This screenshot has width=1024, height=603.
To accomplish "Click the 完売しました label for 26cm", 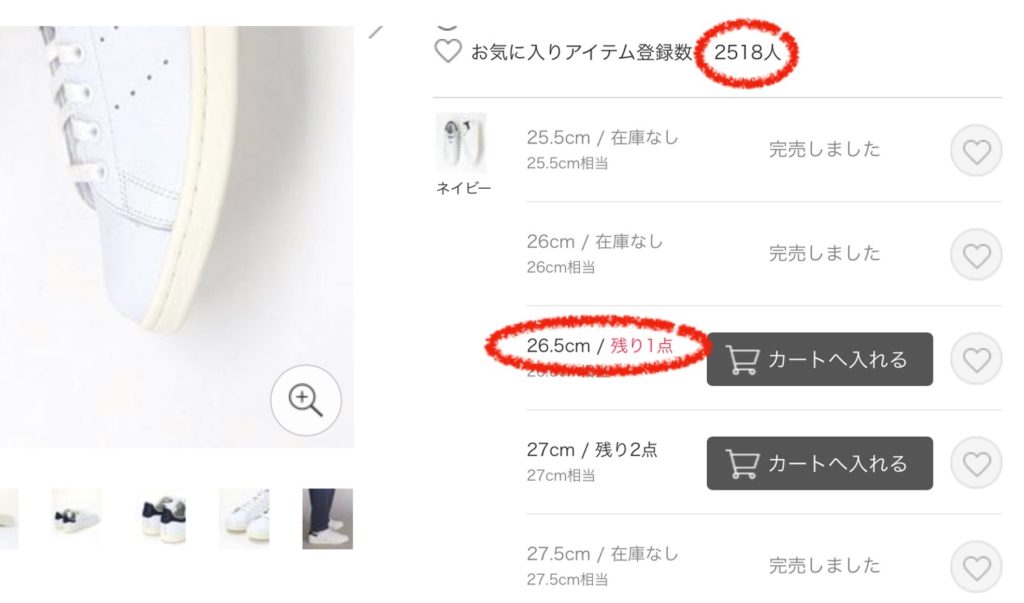I will coord(824,253).
